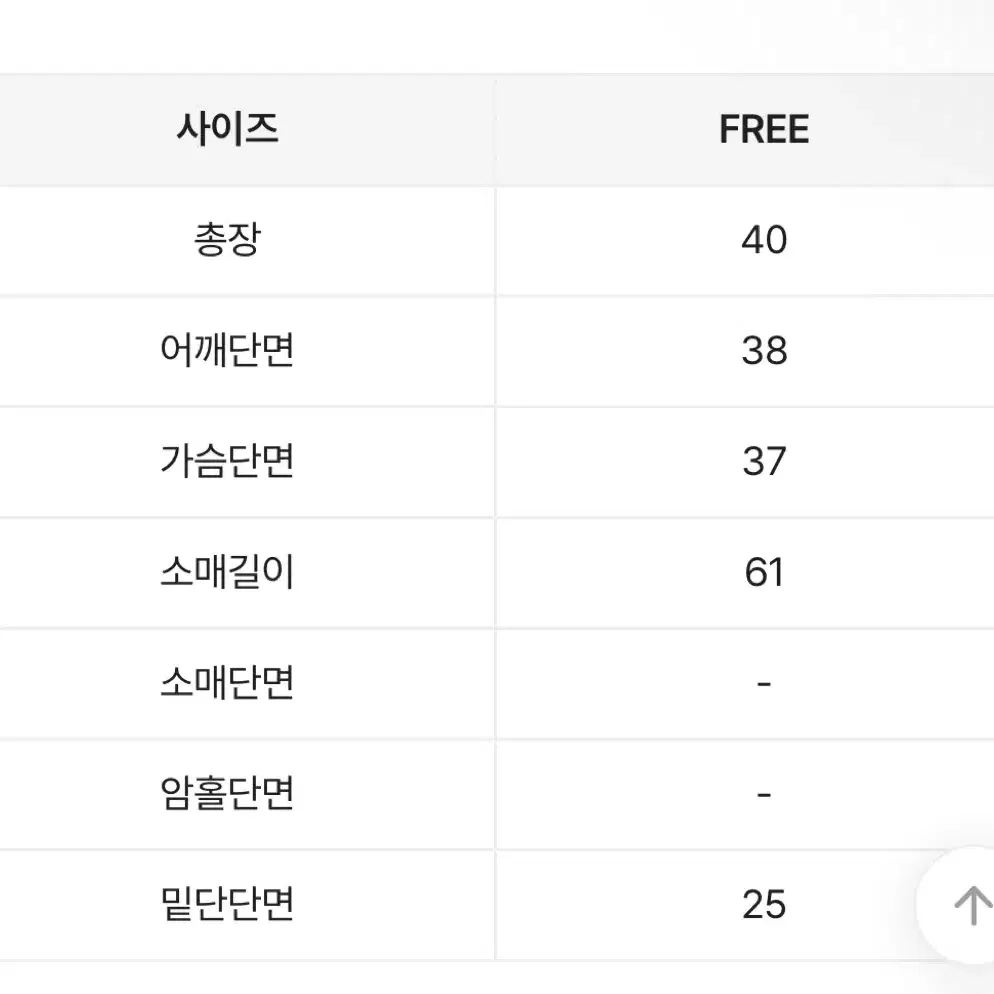The width and height of the screenshot is (994, 994).
Task: Click the 총장 row label
Action: coord(227,240)
